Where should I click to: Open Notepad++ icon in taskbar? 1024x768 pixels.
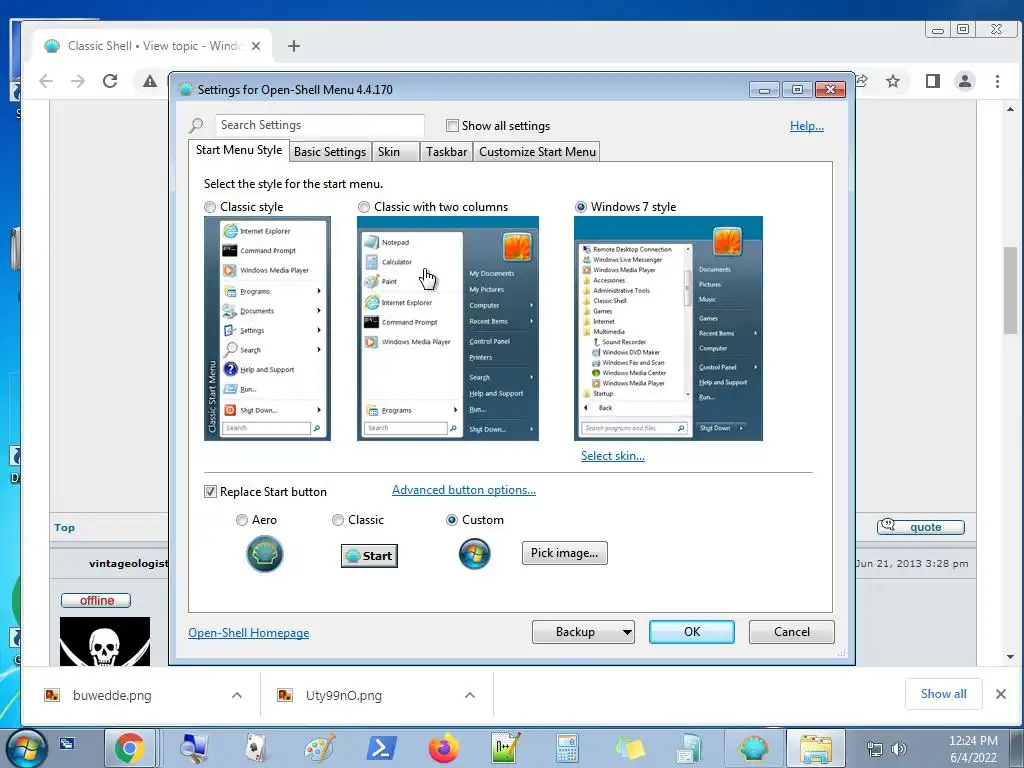[506, 748]
